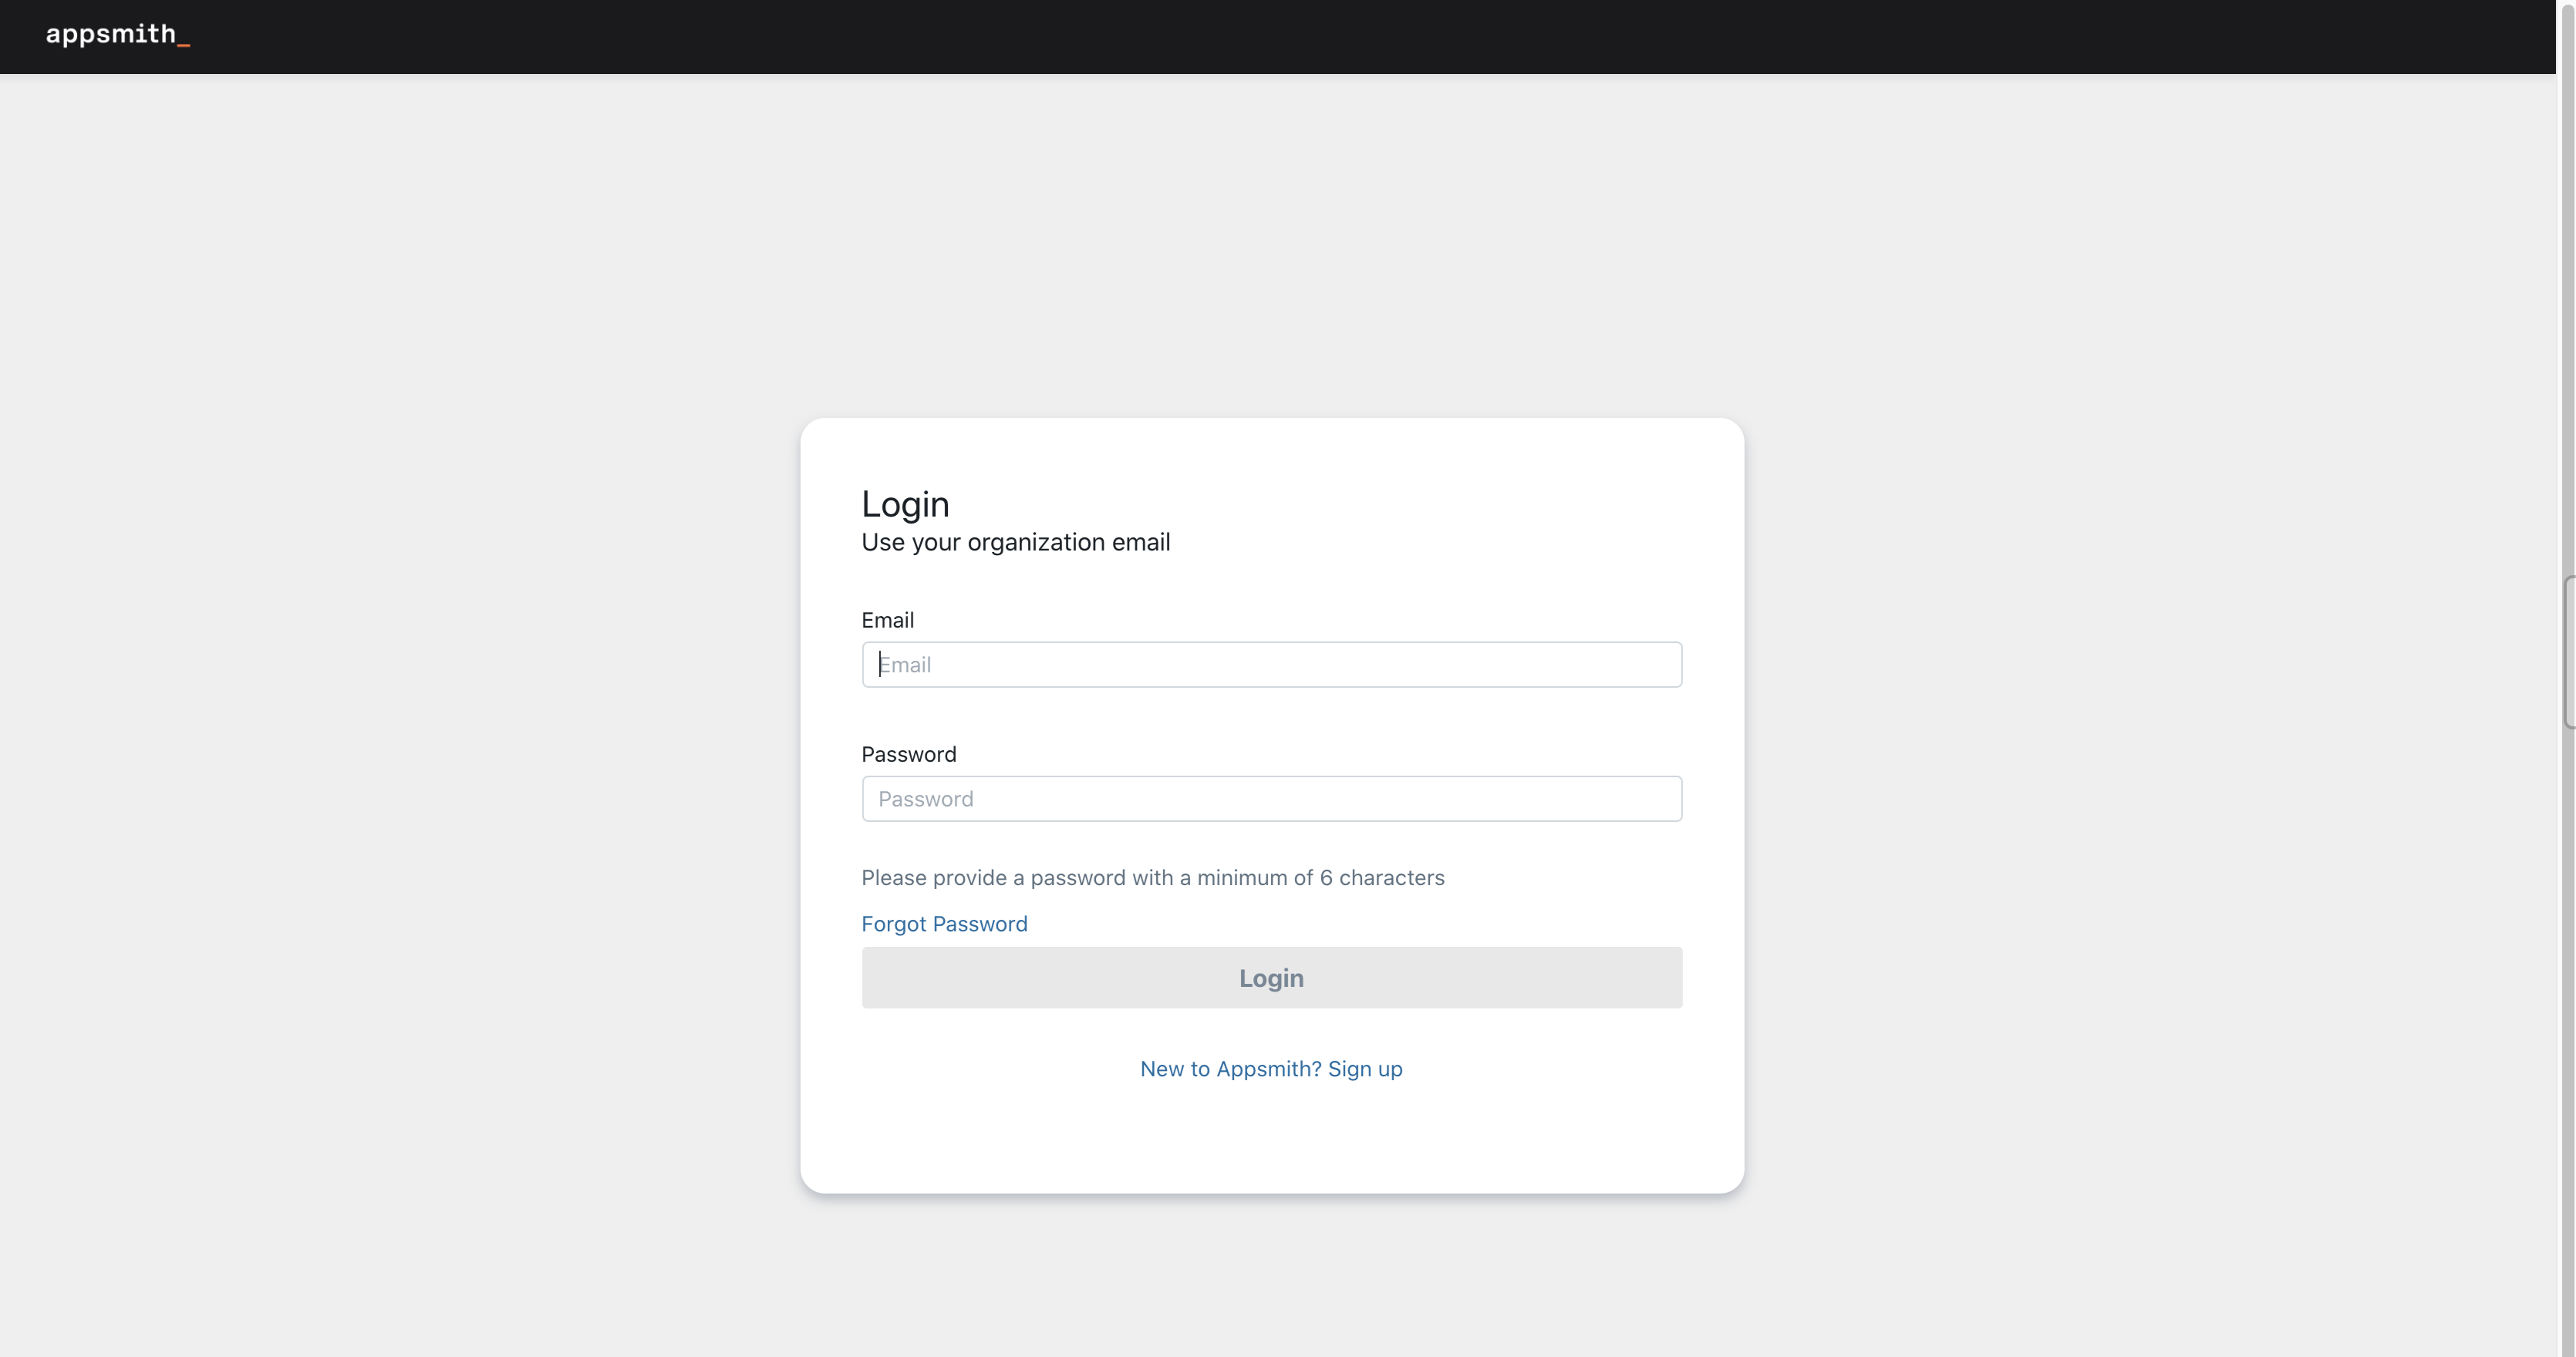Click the gray background below the login card

[1271, 1280]
